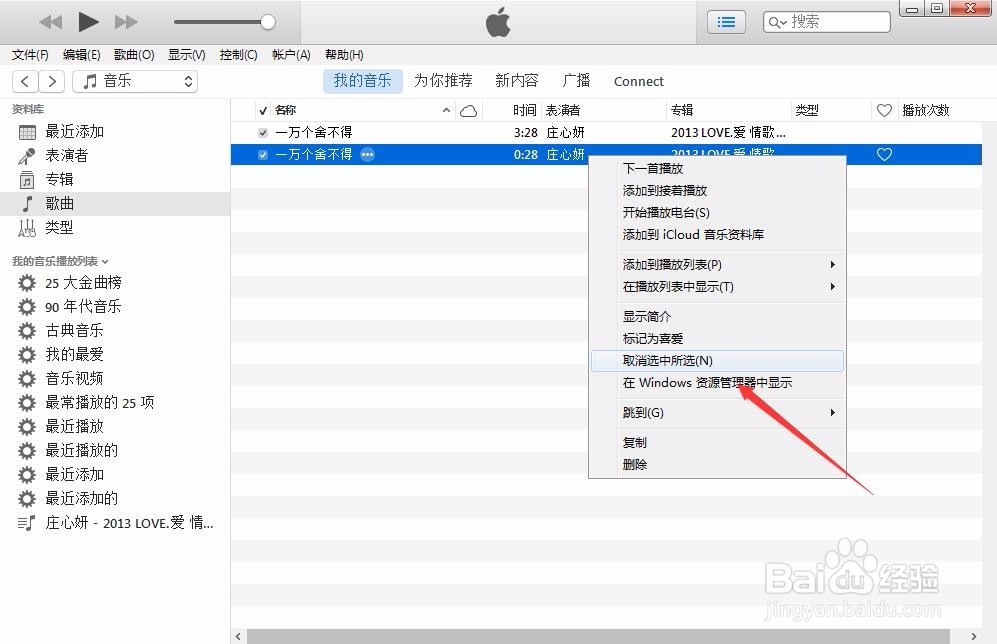
Task: Collapse the 我的音乐播放列表 section
Action: point(107,259)
